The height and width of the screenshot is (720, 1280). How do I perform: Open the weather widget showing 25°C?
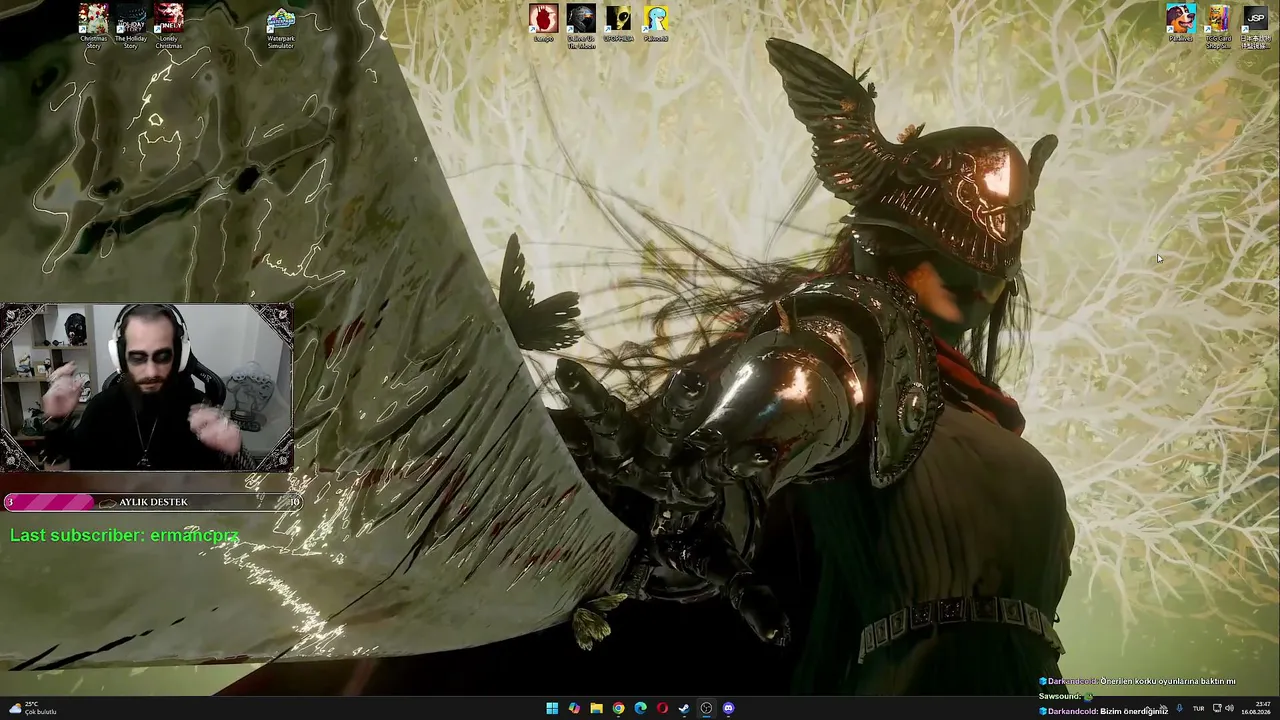[32, 708]
